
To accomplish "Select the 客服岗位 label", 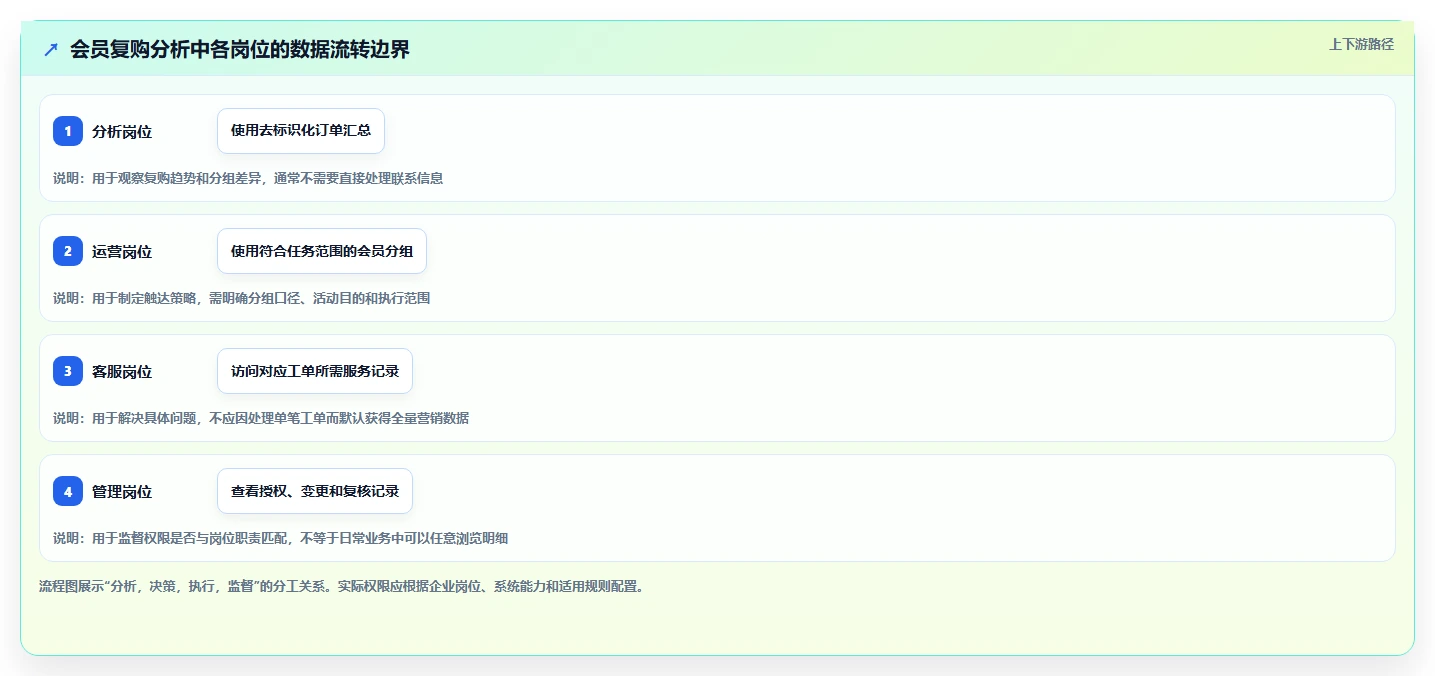I will pyautogui.click(x=122, y=372).
